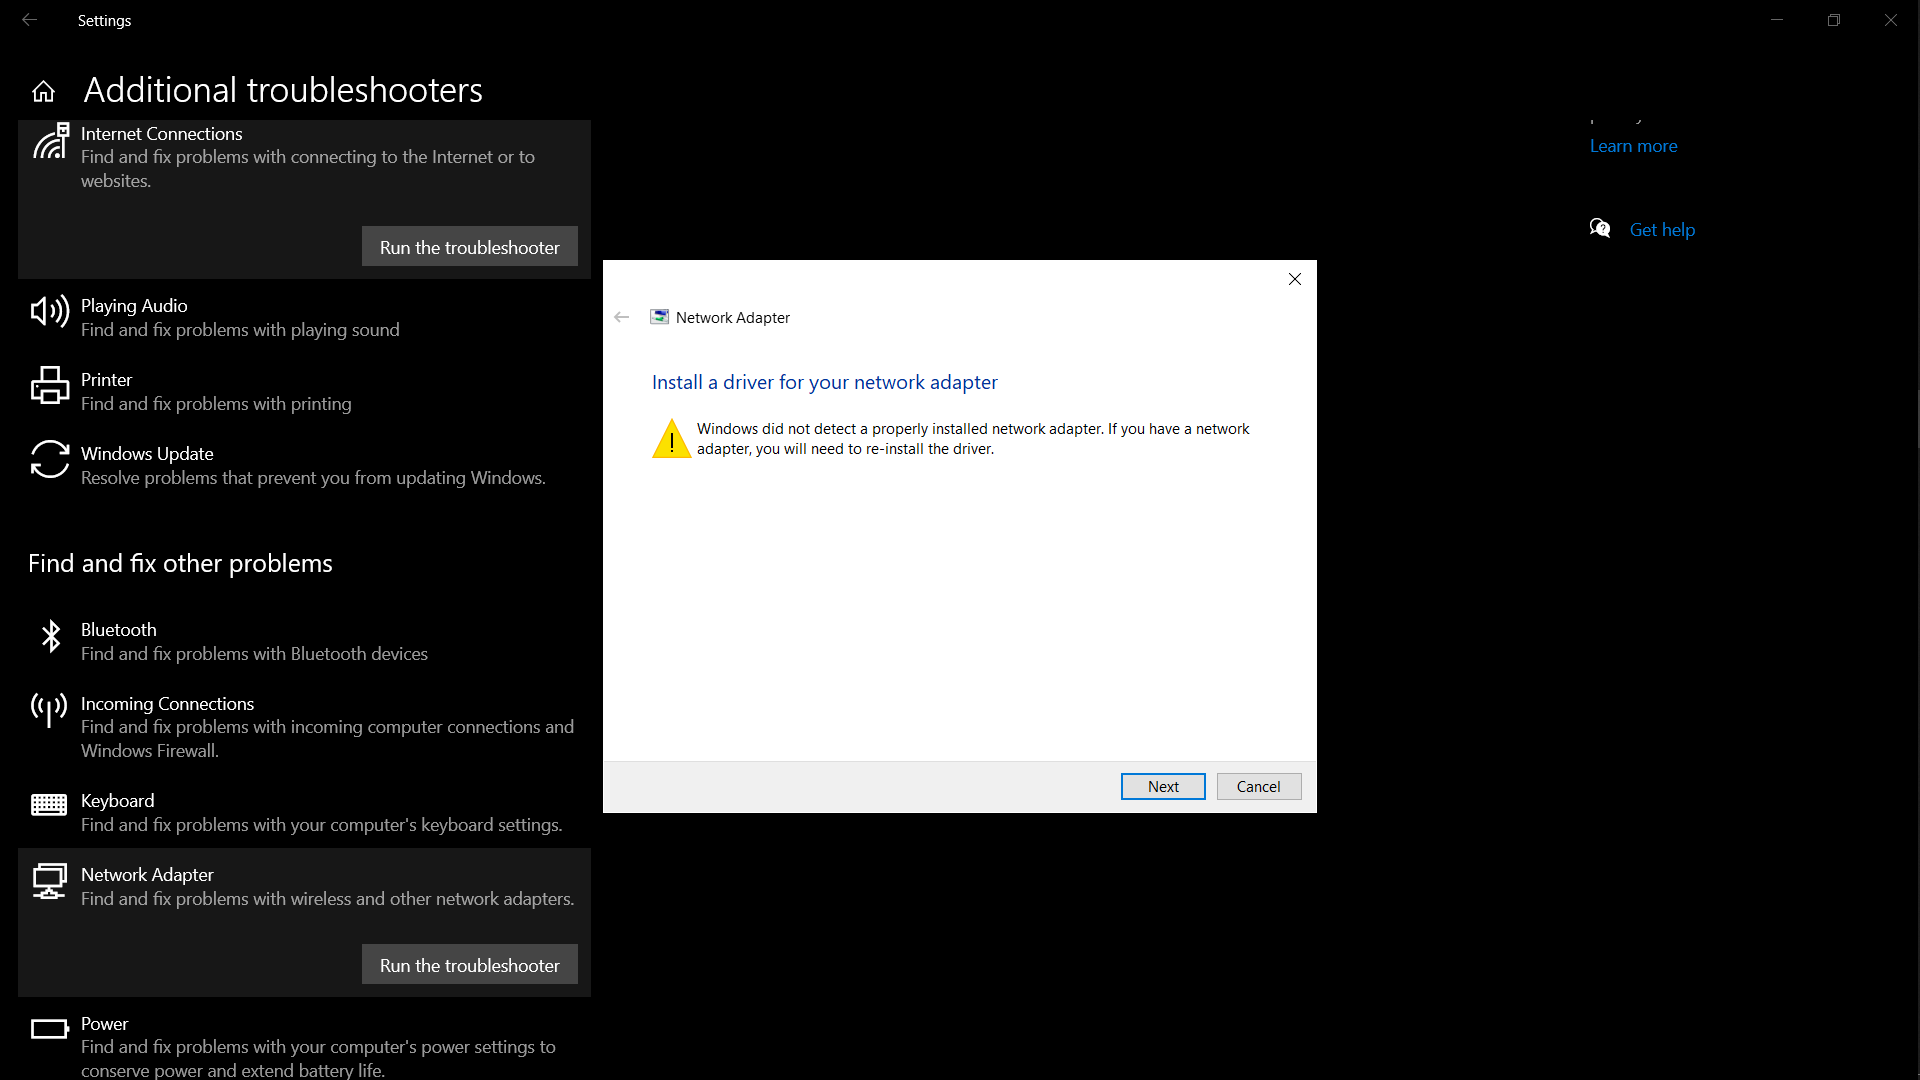Click the Bluetooth icon
The image size is (1920, 1080).
[50, 636]
